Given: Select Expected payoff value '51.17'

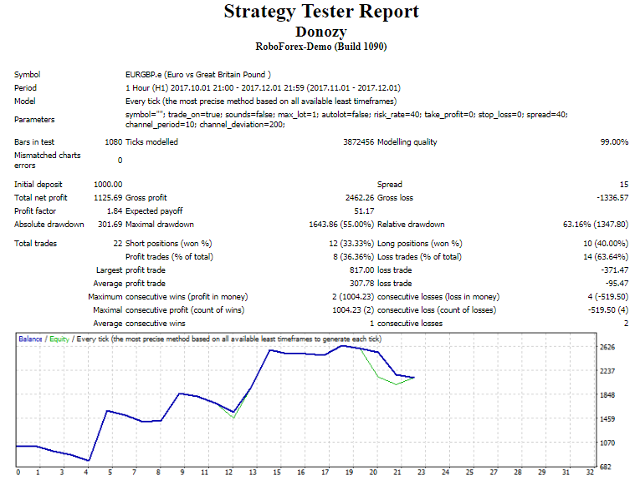Looking at the screenshot, I should pyautogui.click(x=364, y=211).
